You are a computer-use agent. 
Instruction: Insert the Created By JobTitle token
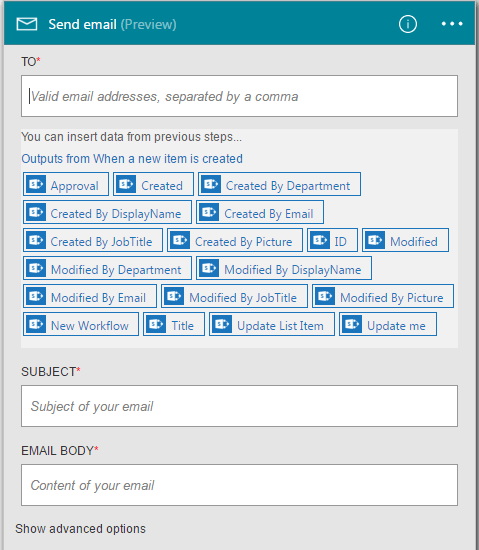coord(93,240)
